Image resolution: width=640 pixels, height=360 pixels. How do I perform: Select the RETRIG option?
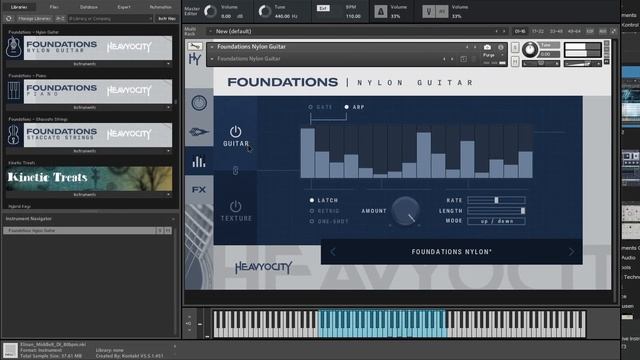pyautogui.click(x=312, y=211)
